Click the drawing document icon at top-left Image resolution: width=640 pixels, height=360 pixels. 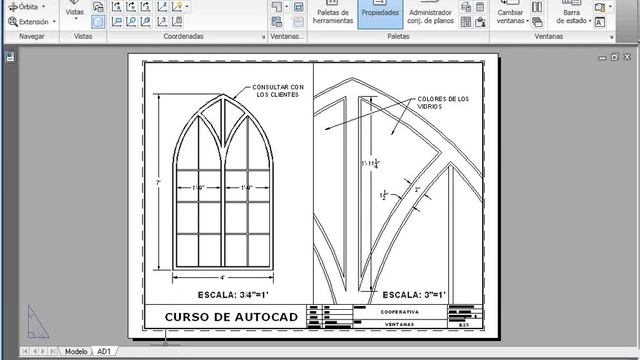10,57
